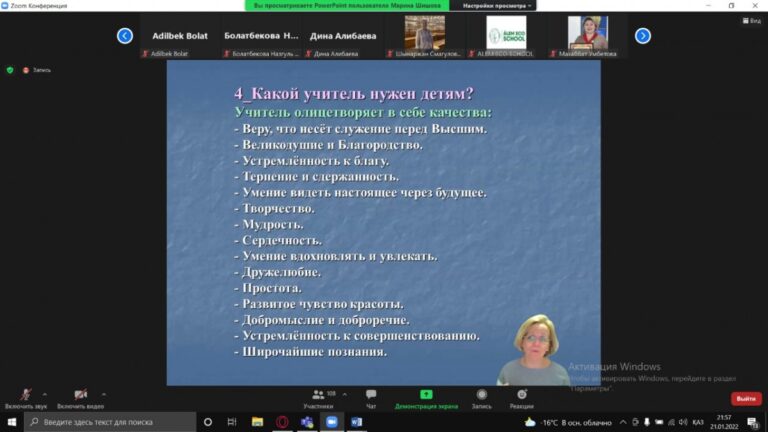Image resolution: width=768 pixels, height=432 pixels.
Task: Open Windows Start menu
Action: [11, 422]
